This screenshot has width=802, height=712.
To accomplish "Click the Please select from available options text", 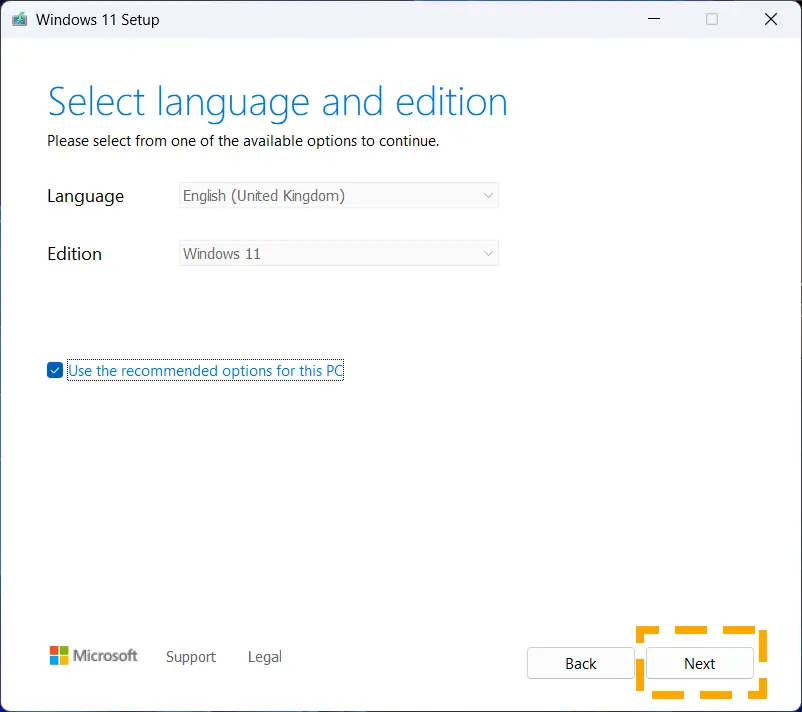I will click(243, 141).
